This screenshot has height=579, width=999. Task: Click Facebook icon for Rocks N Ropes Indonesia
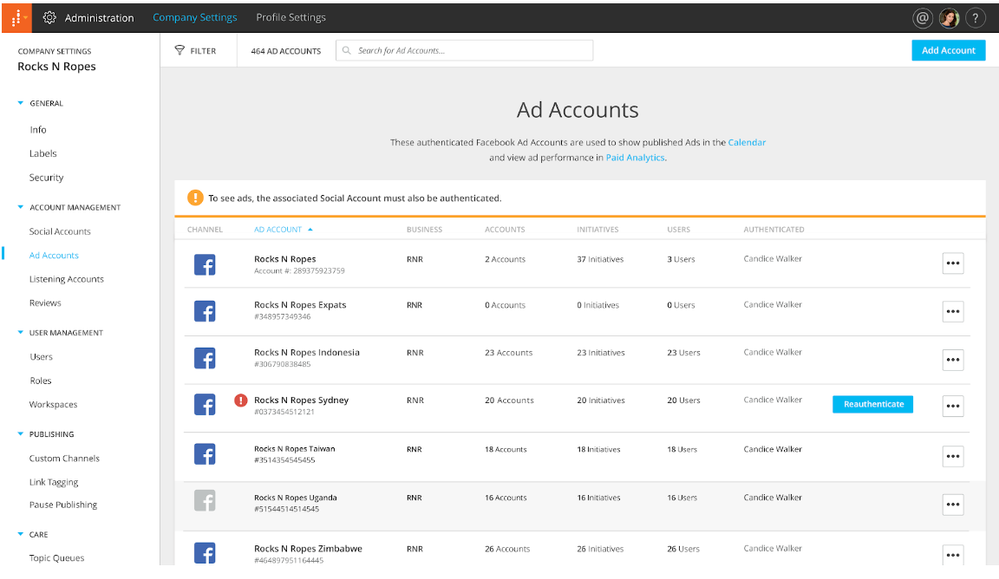pyautogui.click(x=205, y=359)
